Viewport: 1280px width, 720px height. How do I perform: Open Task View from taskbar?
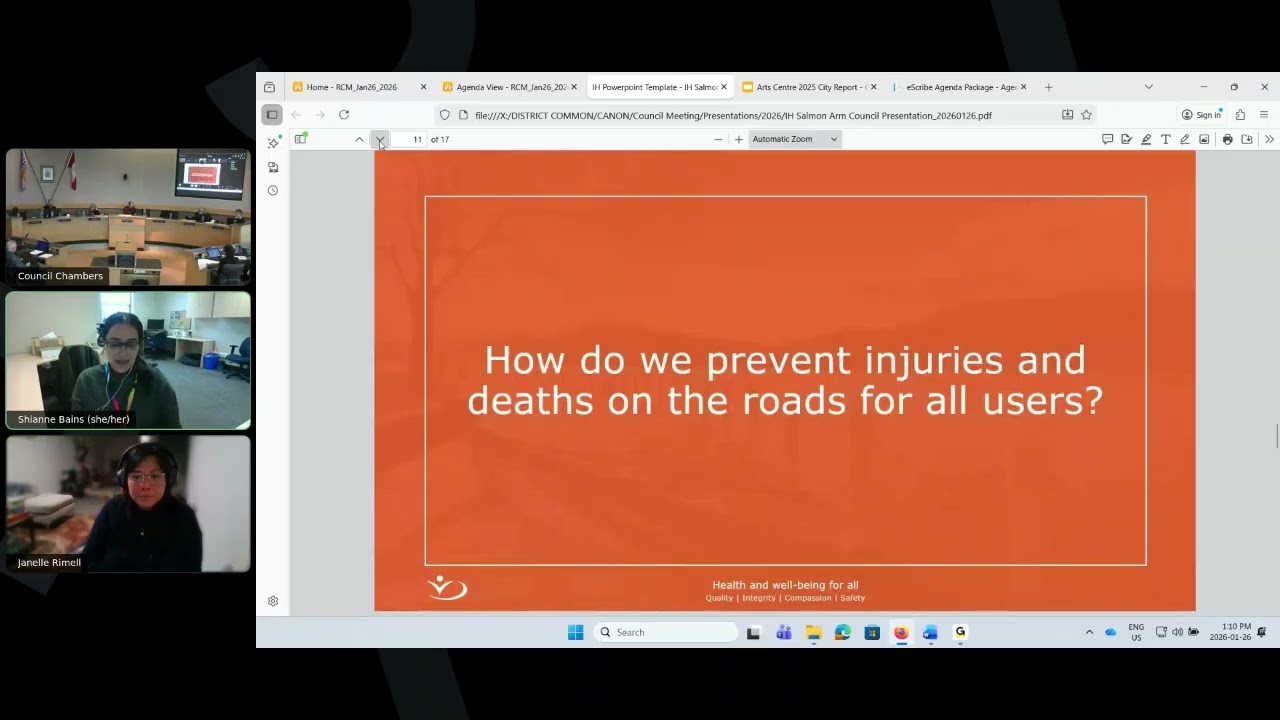coord(754,632)
